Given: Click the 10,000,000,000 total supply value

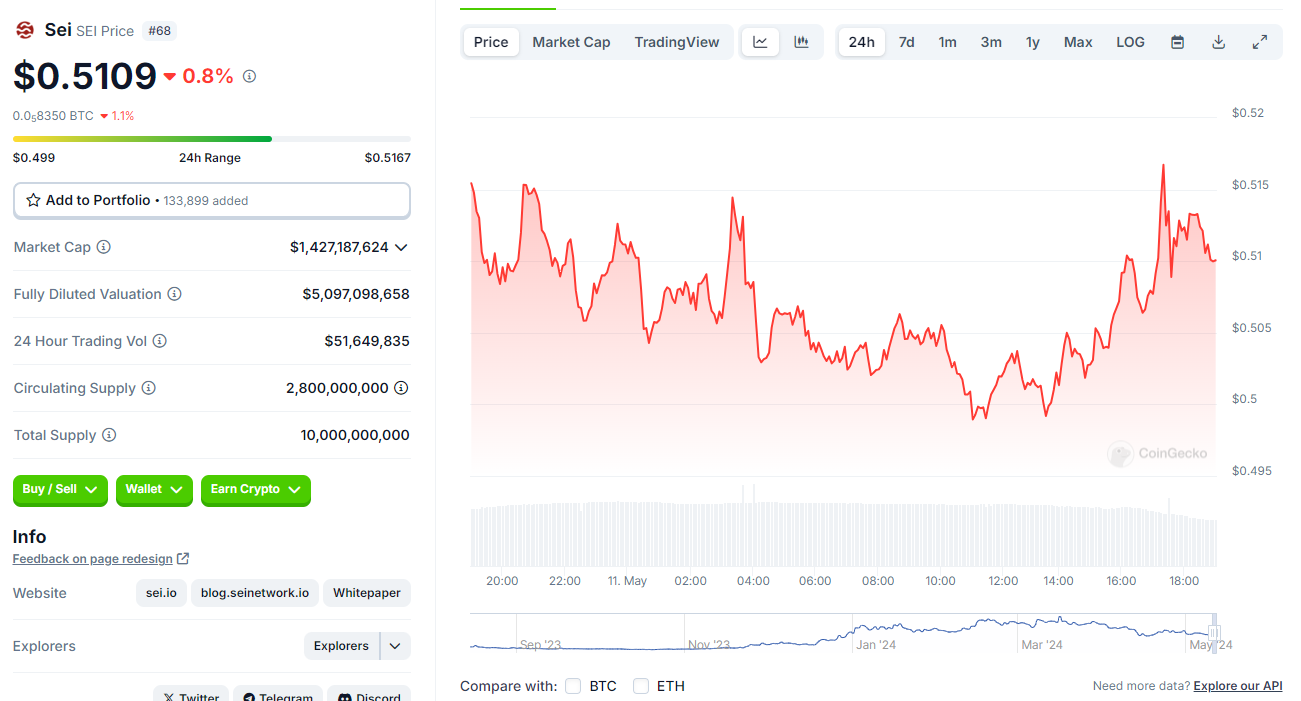Looking at the screenshot, I should pyautogui.click(x=355, y=435).
